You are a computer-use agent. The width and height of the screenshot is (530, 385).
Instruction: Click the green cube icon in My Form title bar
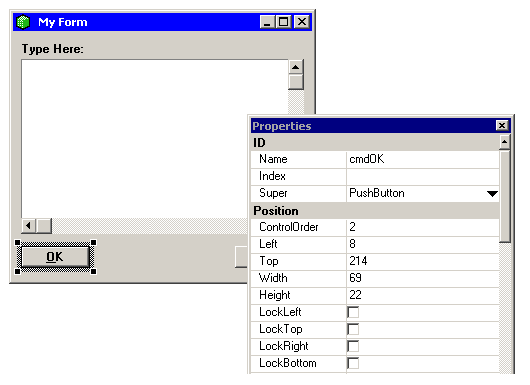tap(23, 22)
